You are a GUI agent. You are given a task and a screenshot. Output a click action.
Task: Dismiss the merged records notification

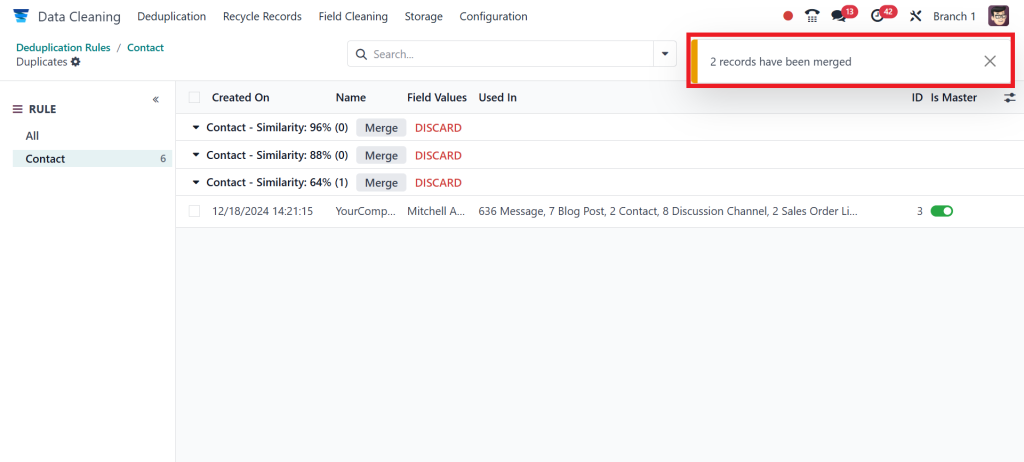pos(990,61)
